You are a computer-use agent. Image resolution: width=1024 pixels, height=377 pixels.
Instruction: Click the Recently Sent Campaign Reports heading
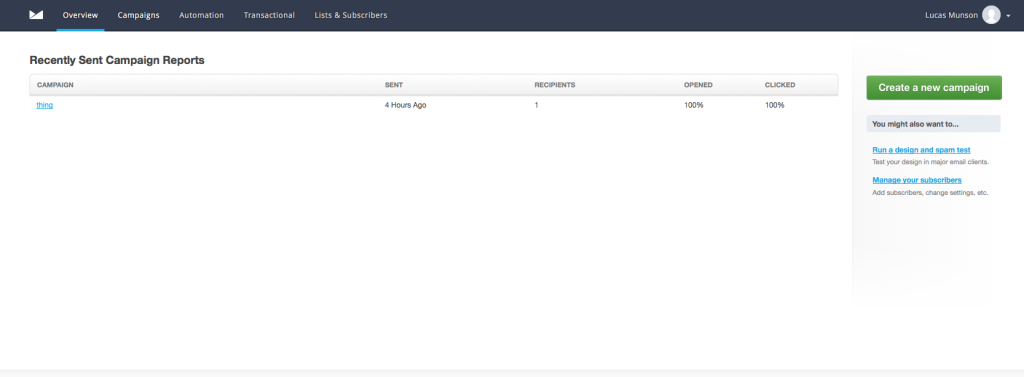(x=117, y=60)
